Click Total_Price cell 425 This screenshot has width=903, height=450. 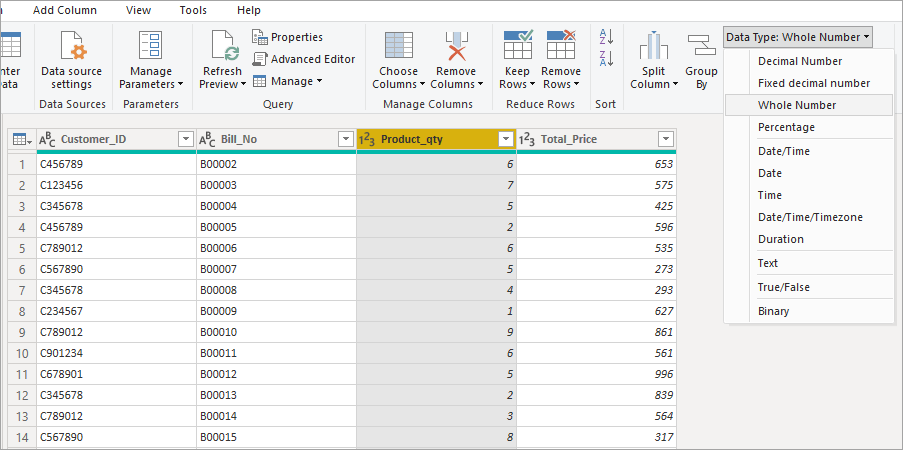[597, 206]
